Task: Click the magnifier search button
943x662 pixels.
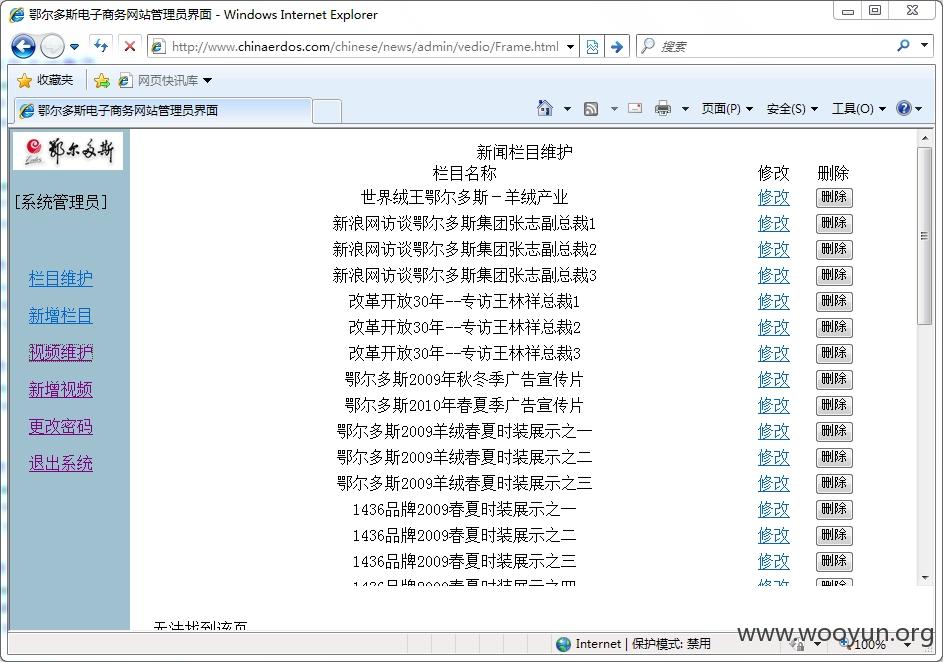Action: pyautogui.click(x=903, y=46)
